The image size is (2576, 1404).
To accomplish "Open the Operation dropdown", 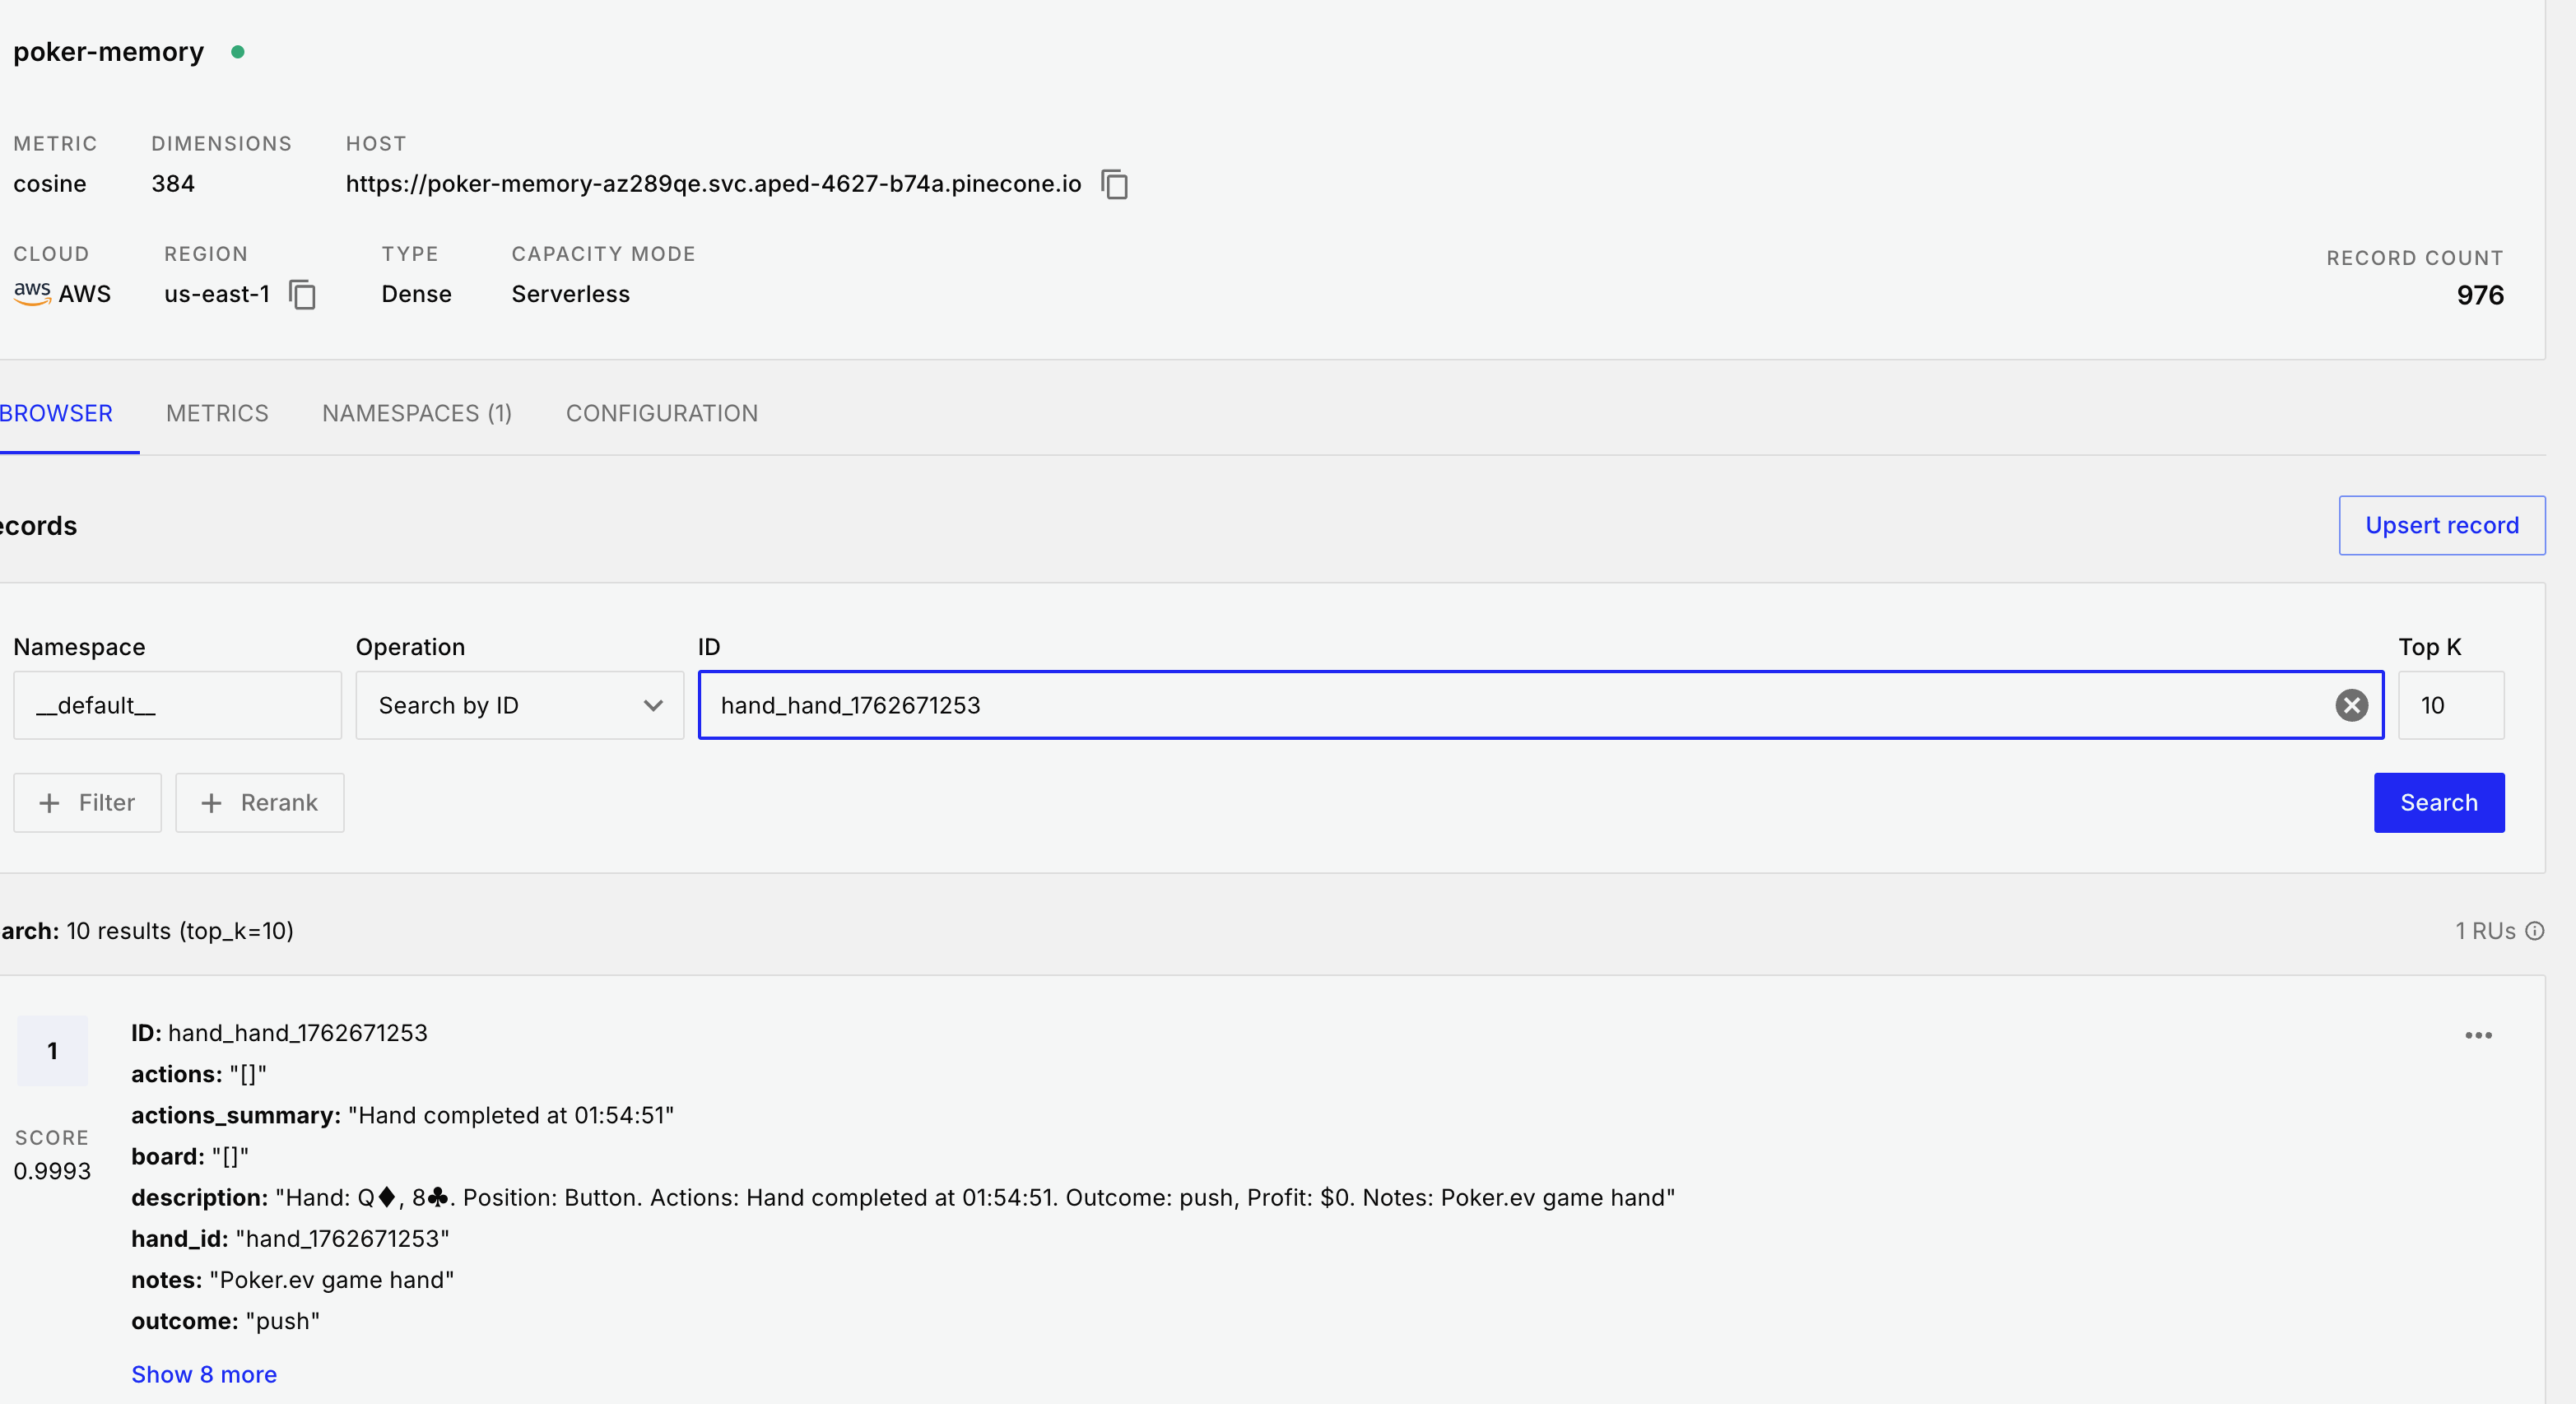I will pyautogui.click(x=519, y=705).
